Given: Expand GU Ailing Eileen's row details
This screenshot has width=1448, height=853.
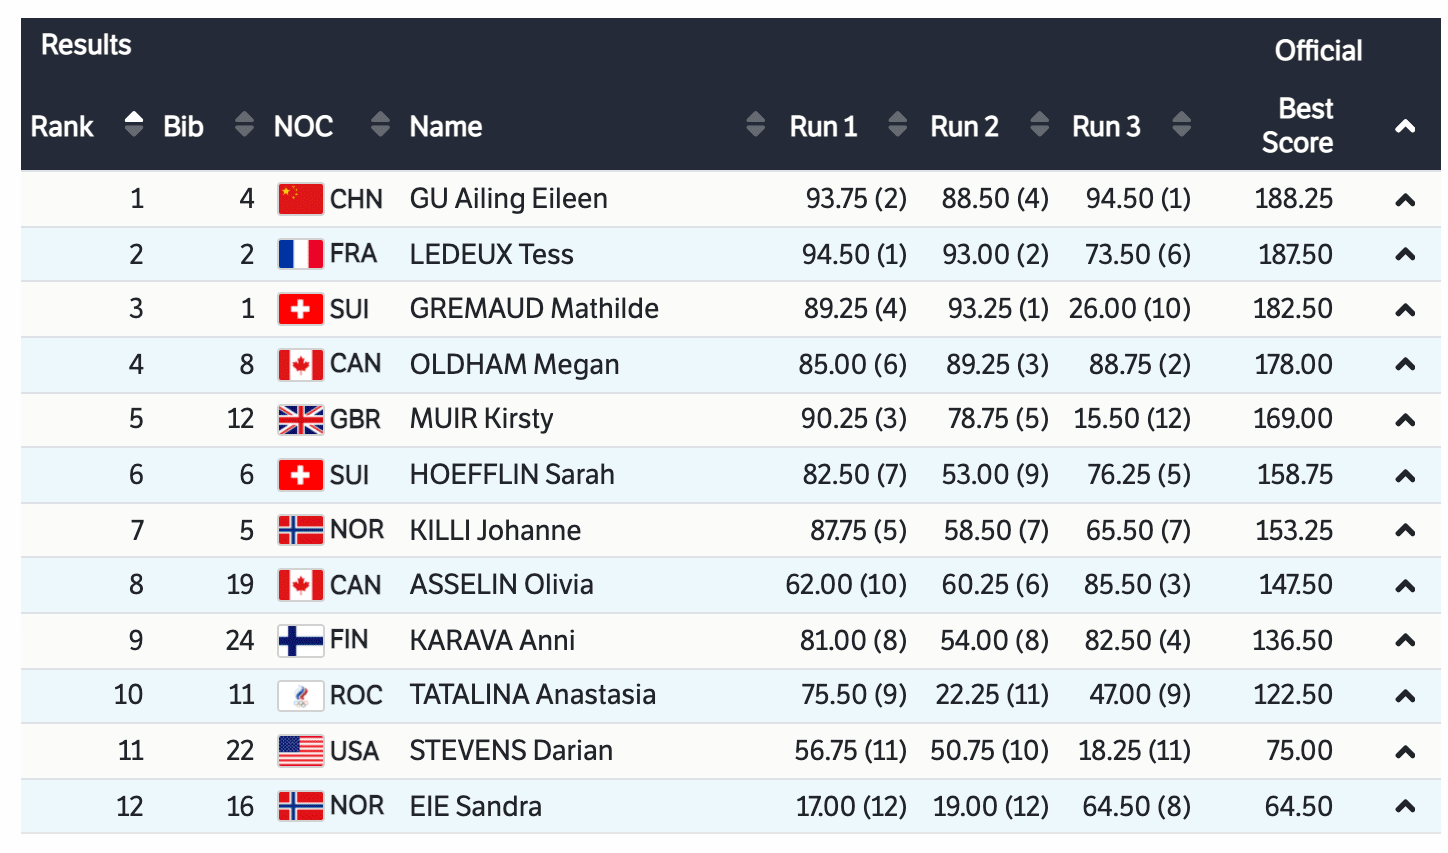Looking at the screenshot, I should [1405, 200].
